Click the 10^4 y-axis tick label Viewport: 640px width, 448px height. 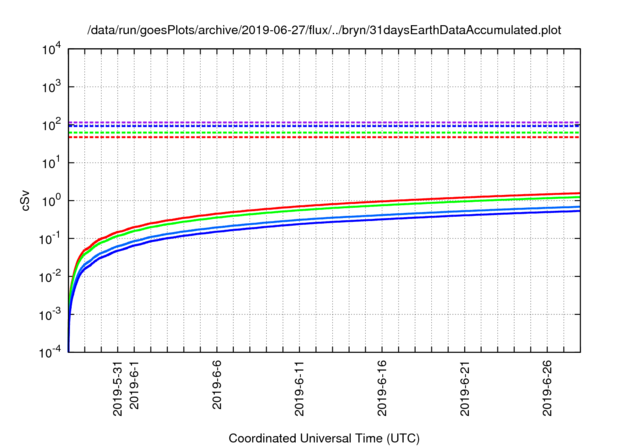(x=50, y=49)
